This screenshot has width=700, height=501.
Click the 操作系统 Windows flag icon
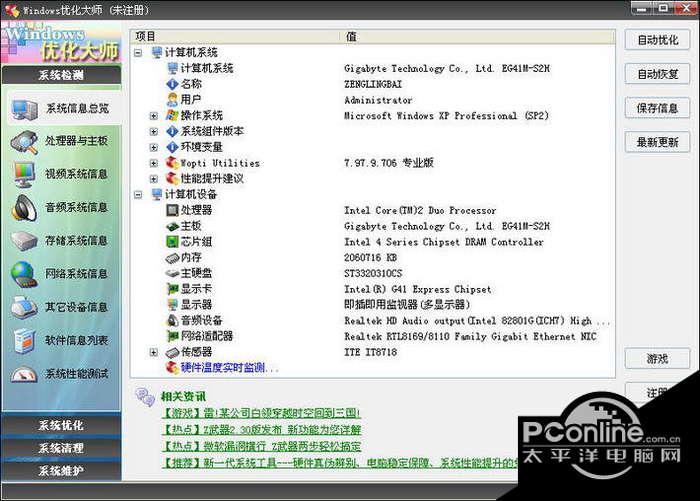[172, 115]
